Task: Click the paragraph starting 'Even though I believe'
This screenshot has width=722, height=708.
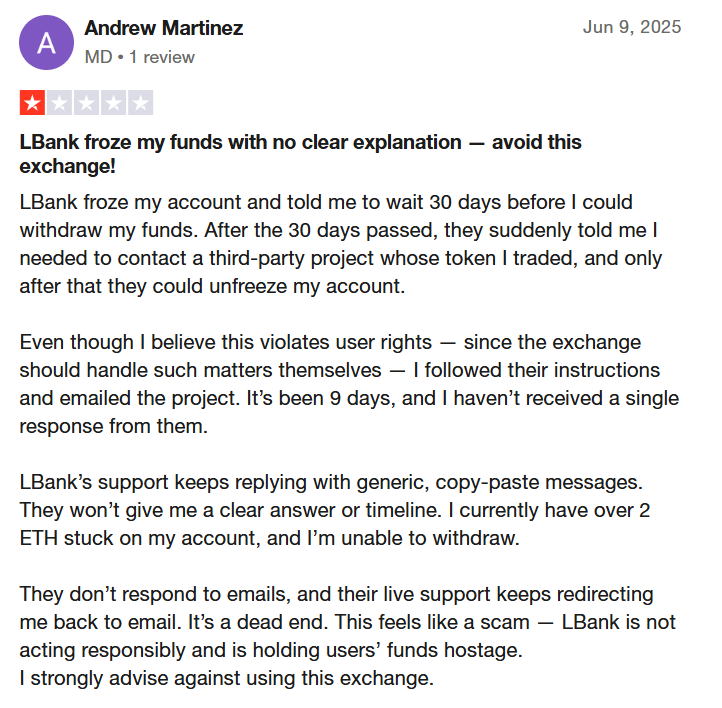Action: coord(349,384)
